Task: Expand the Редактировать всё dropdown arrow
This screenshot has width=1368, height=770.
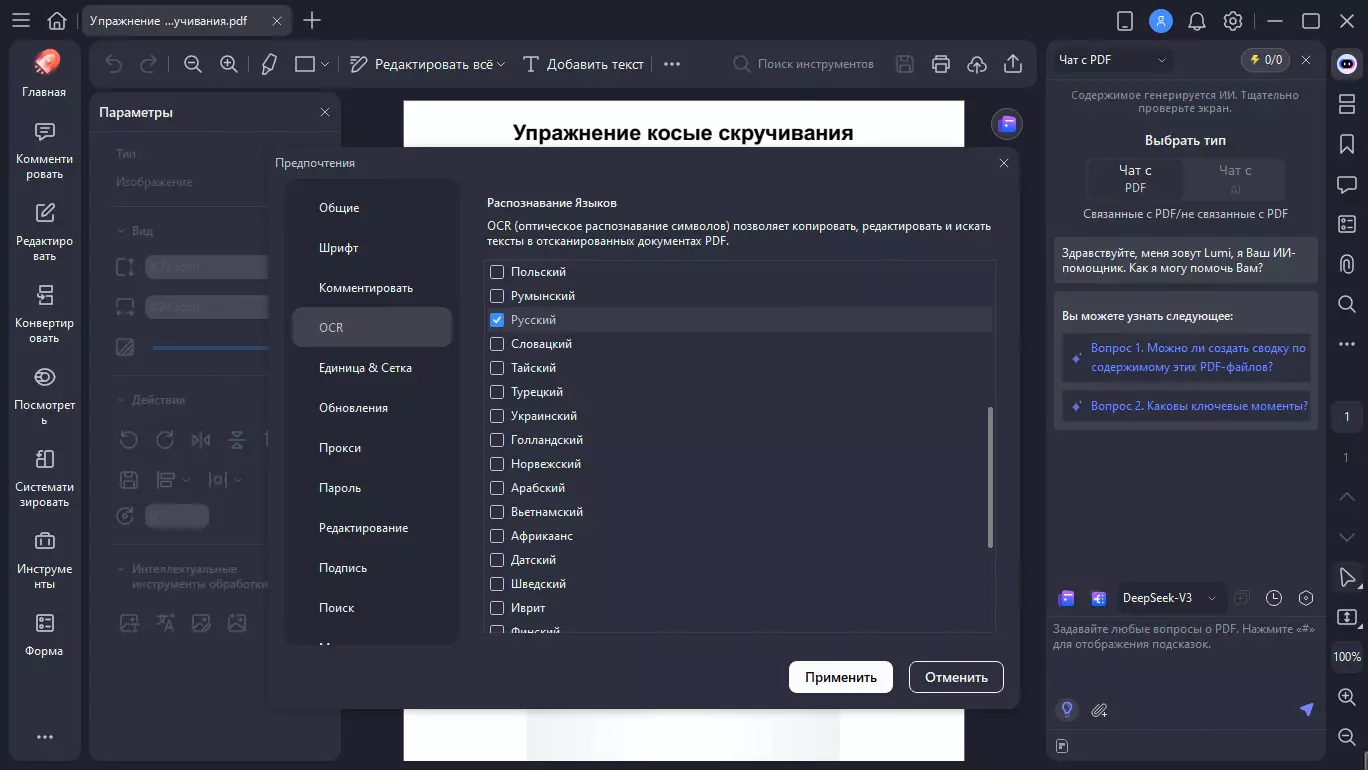Action: tap(500, 62)
